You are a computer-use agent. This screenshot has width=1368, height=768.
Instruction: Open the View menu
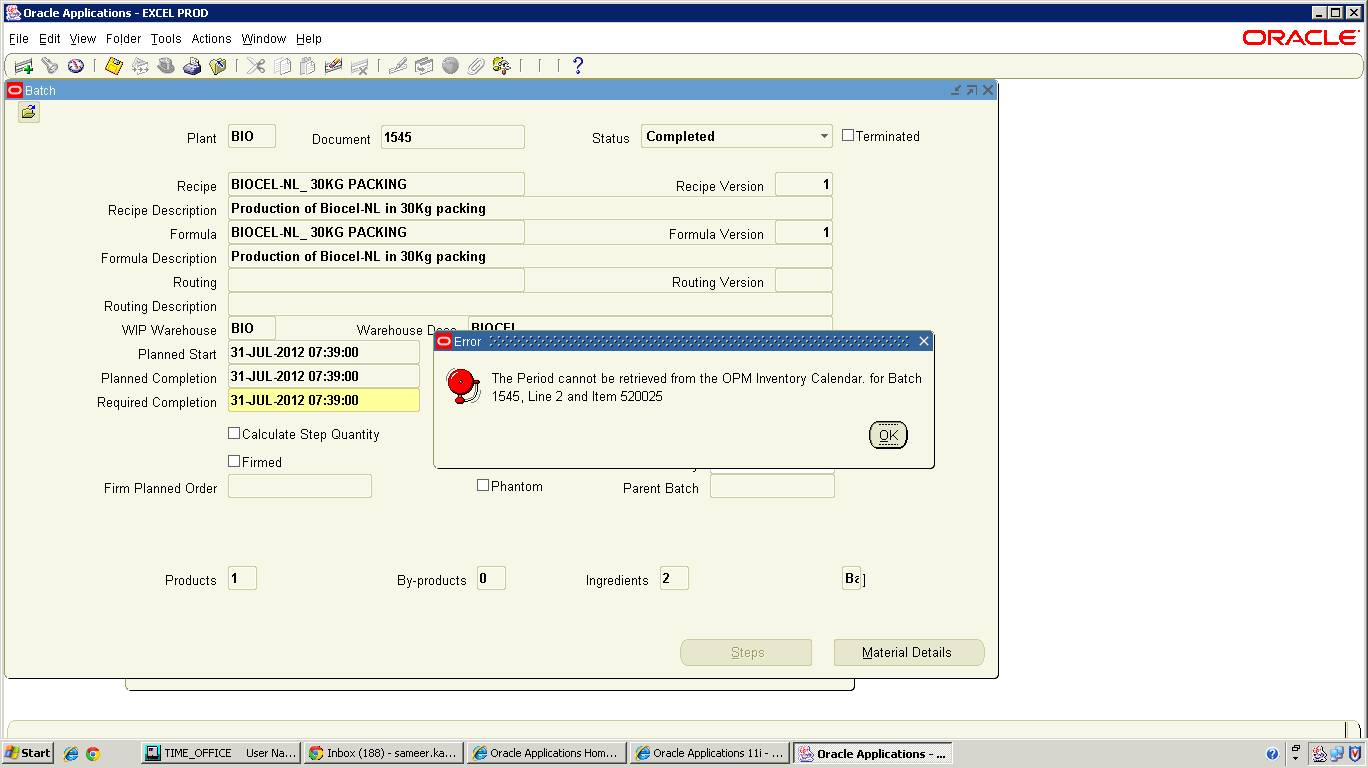[x=83, y=39]
